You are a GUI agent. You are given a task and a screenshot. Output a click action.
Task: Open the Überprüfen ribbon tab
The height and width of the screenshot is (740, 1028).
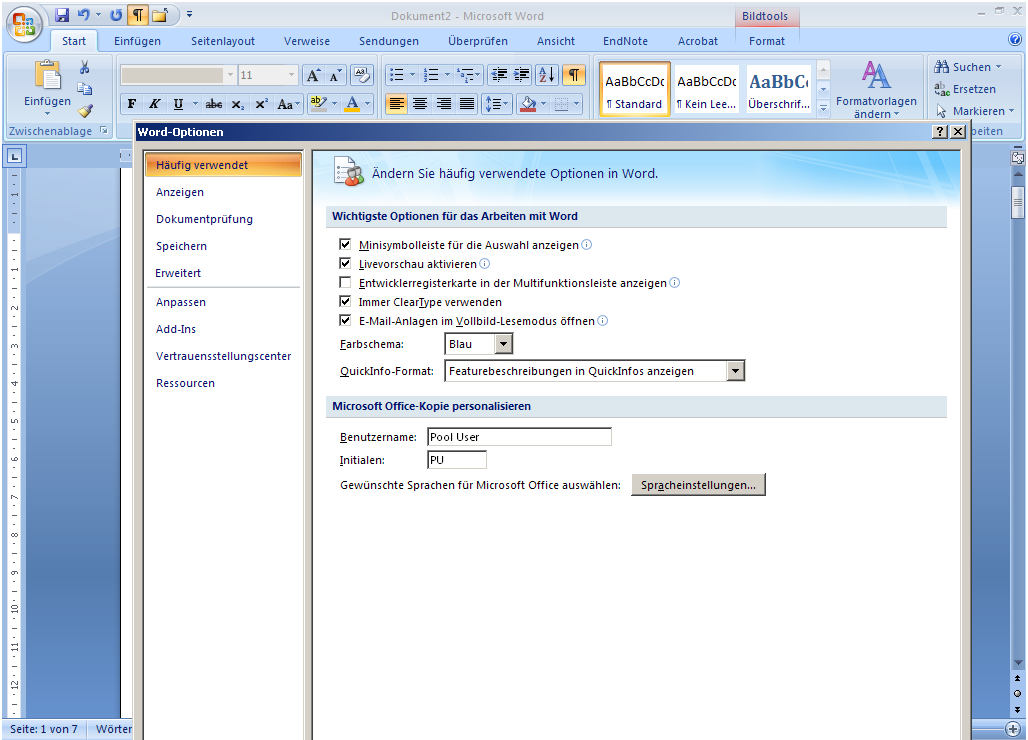(x=478, y=41)
